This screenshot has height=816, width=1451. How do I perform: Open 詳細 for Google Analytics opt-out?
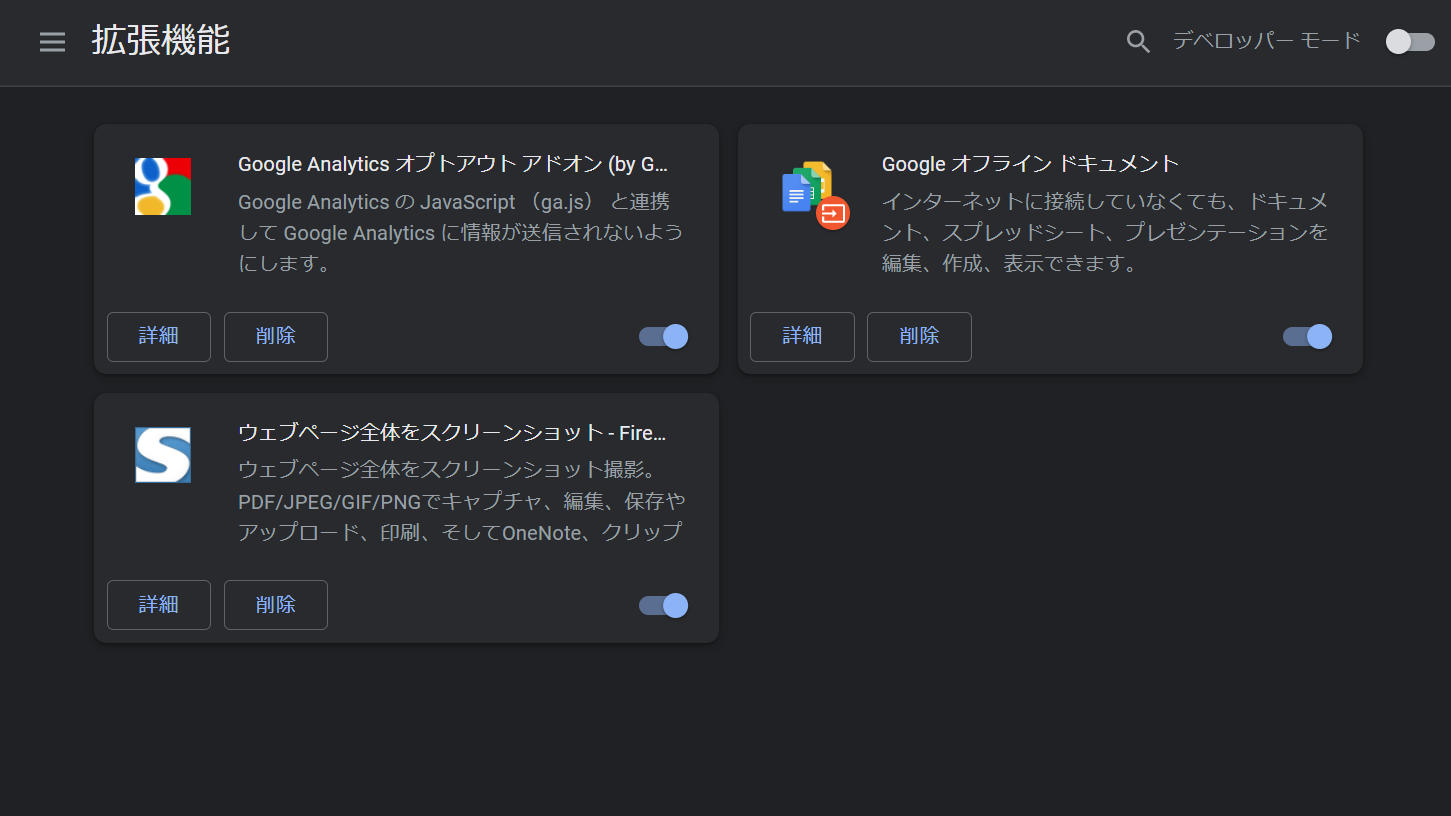(x=158, y=336)
